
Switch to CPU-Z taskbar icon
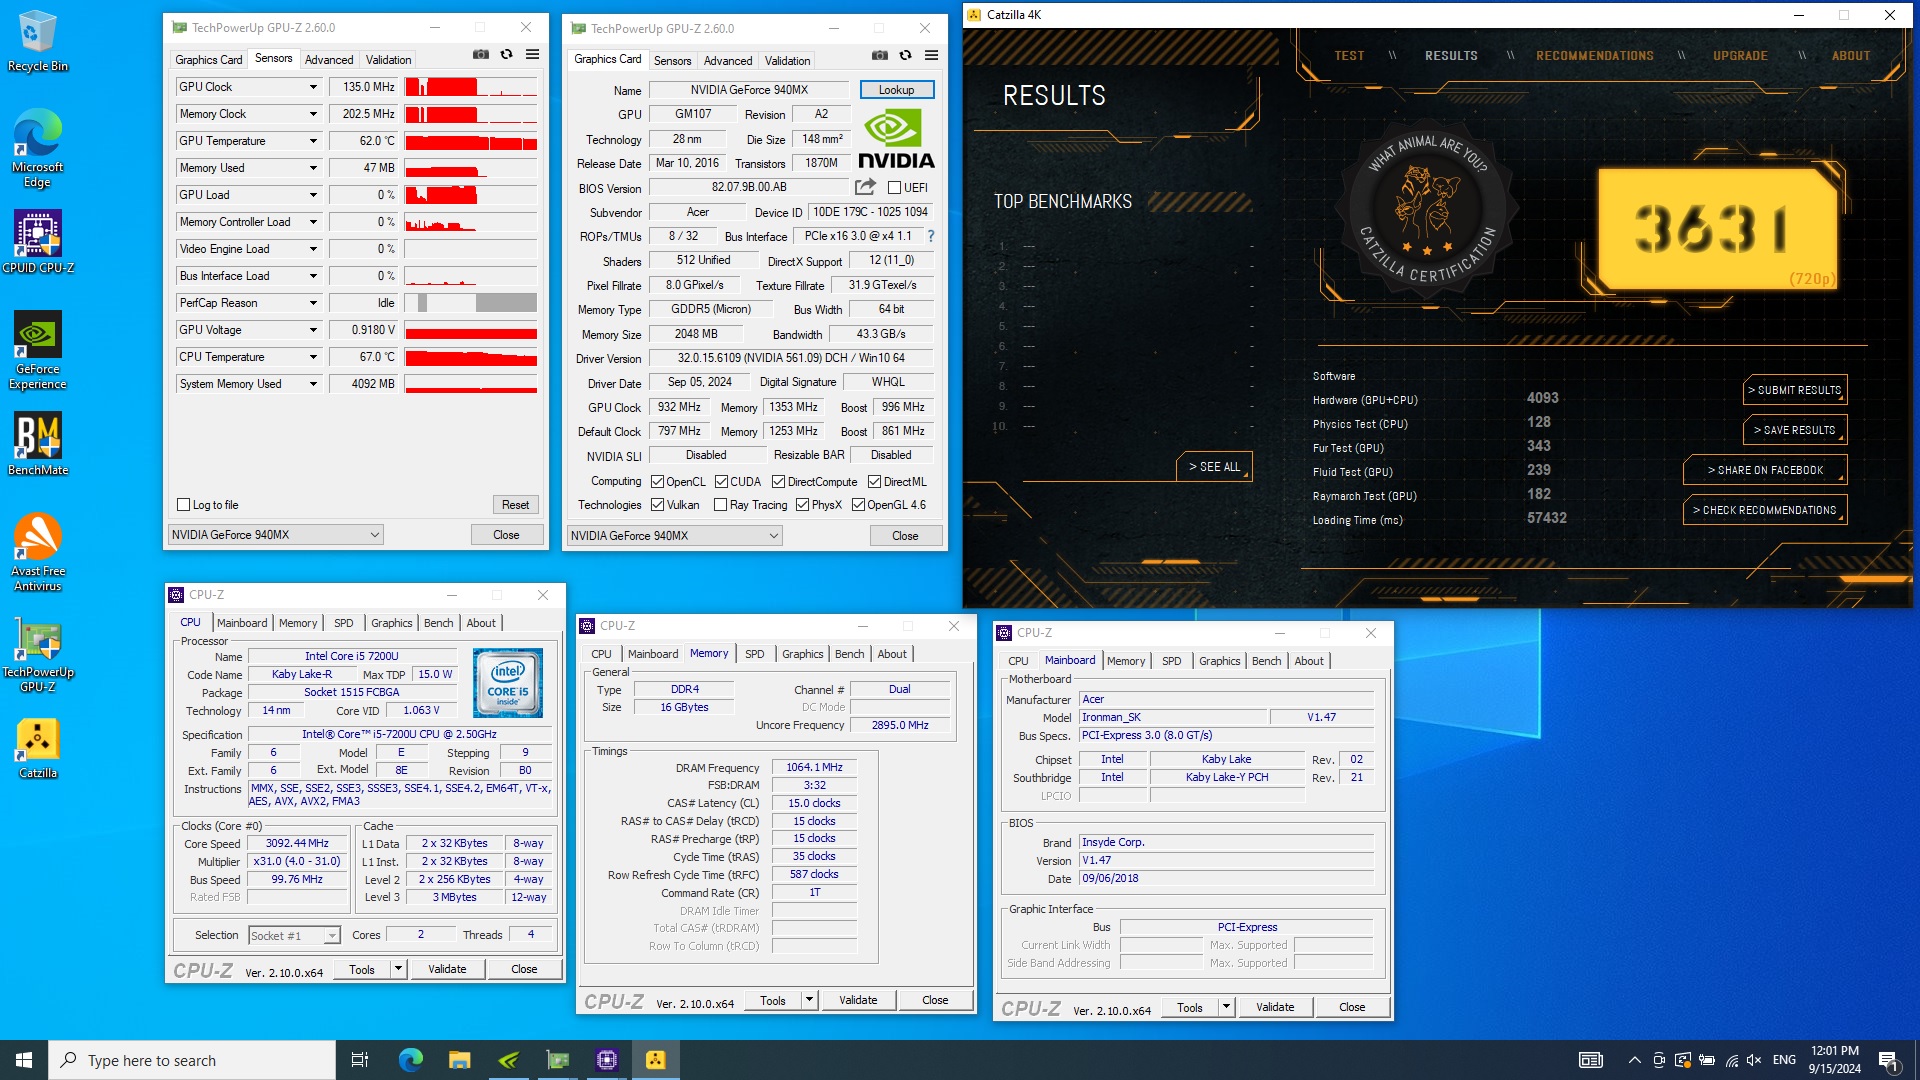606,1060
